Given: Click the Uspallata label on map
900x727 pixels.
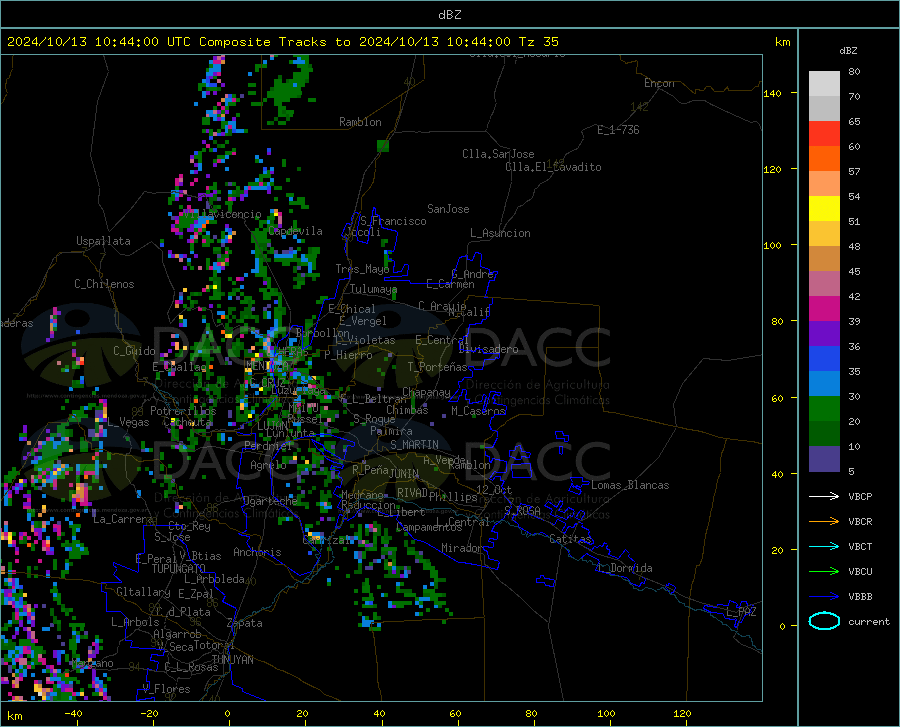Looking at the screenshot, I should [x=103, y=241].
